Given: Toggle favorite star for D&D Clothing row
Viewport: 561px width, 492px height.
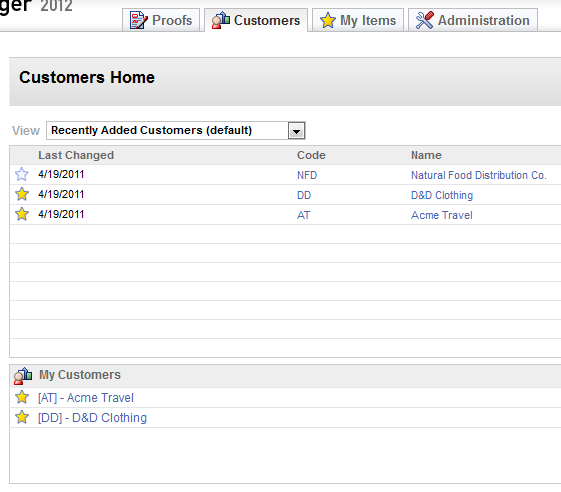Looking at the screenshot, I should tap(22, 194).
